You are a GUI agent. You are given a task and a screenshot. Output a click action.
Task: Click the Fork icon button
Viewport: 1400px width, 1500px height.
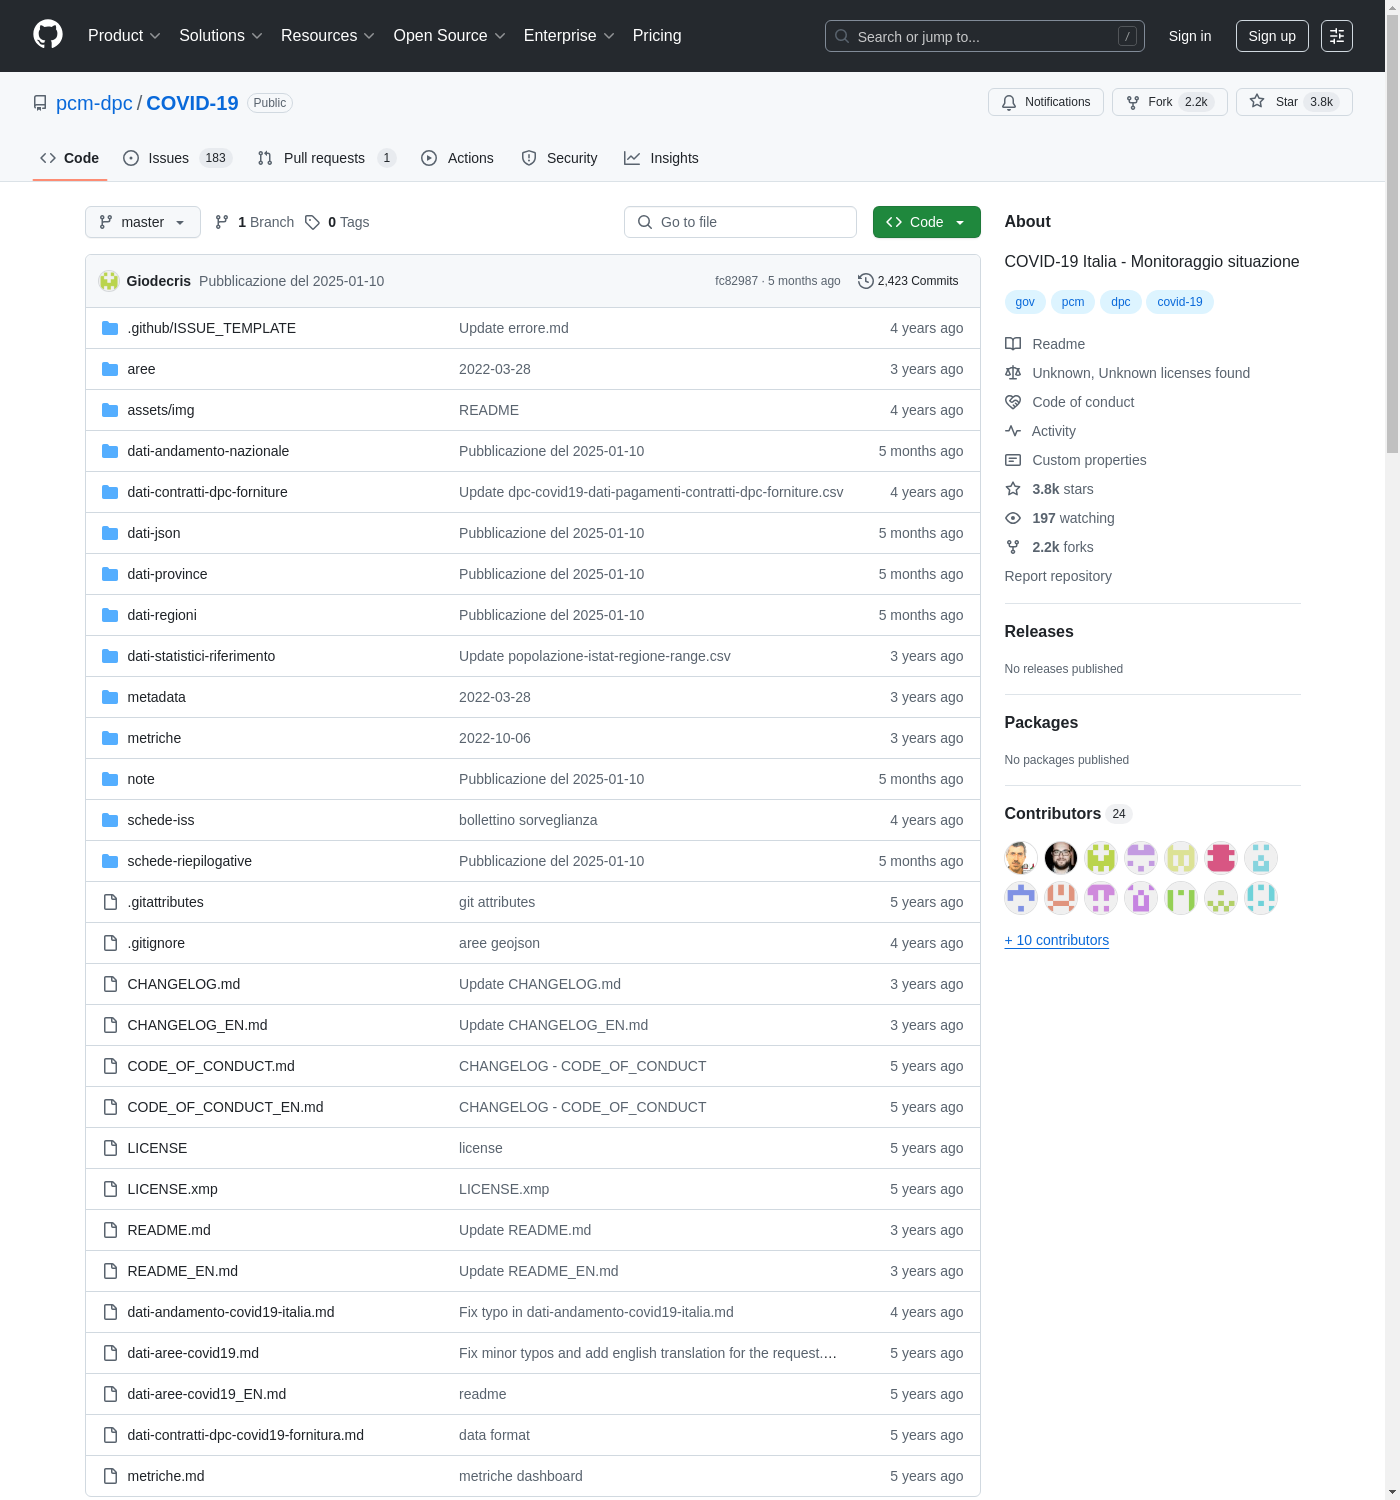pyautogui.click(x=1133, y=102)
